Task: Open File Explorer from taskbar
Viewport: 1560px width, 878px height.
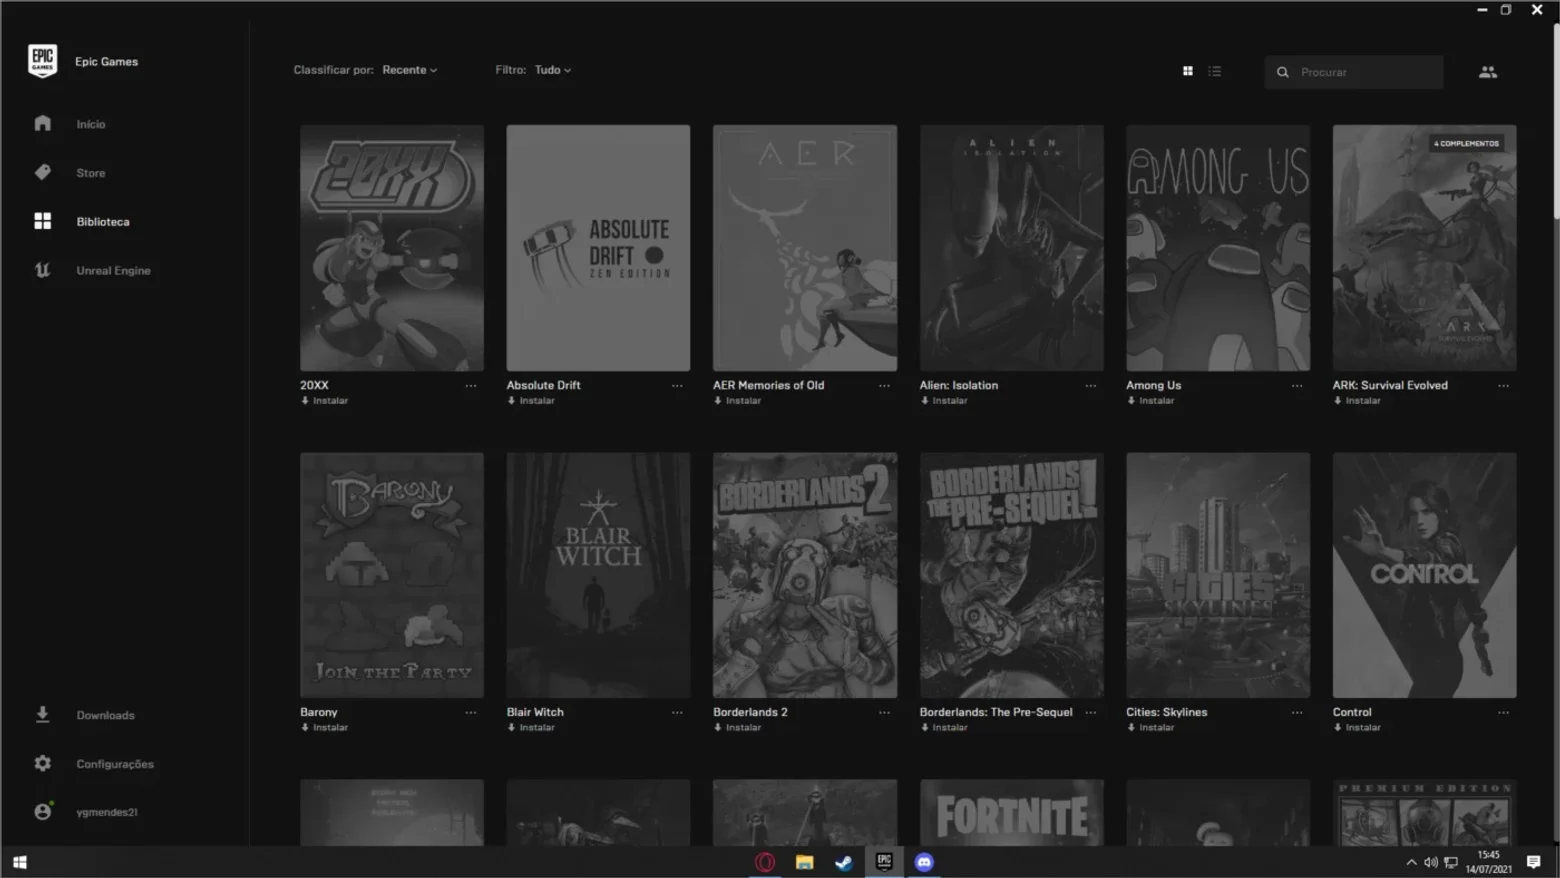Action: [x=805, y=862]
